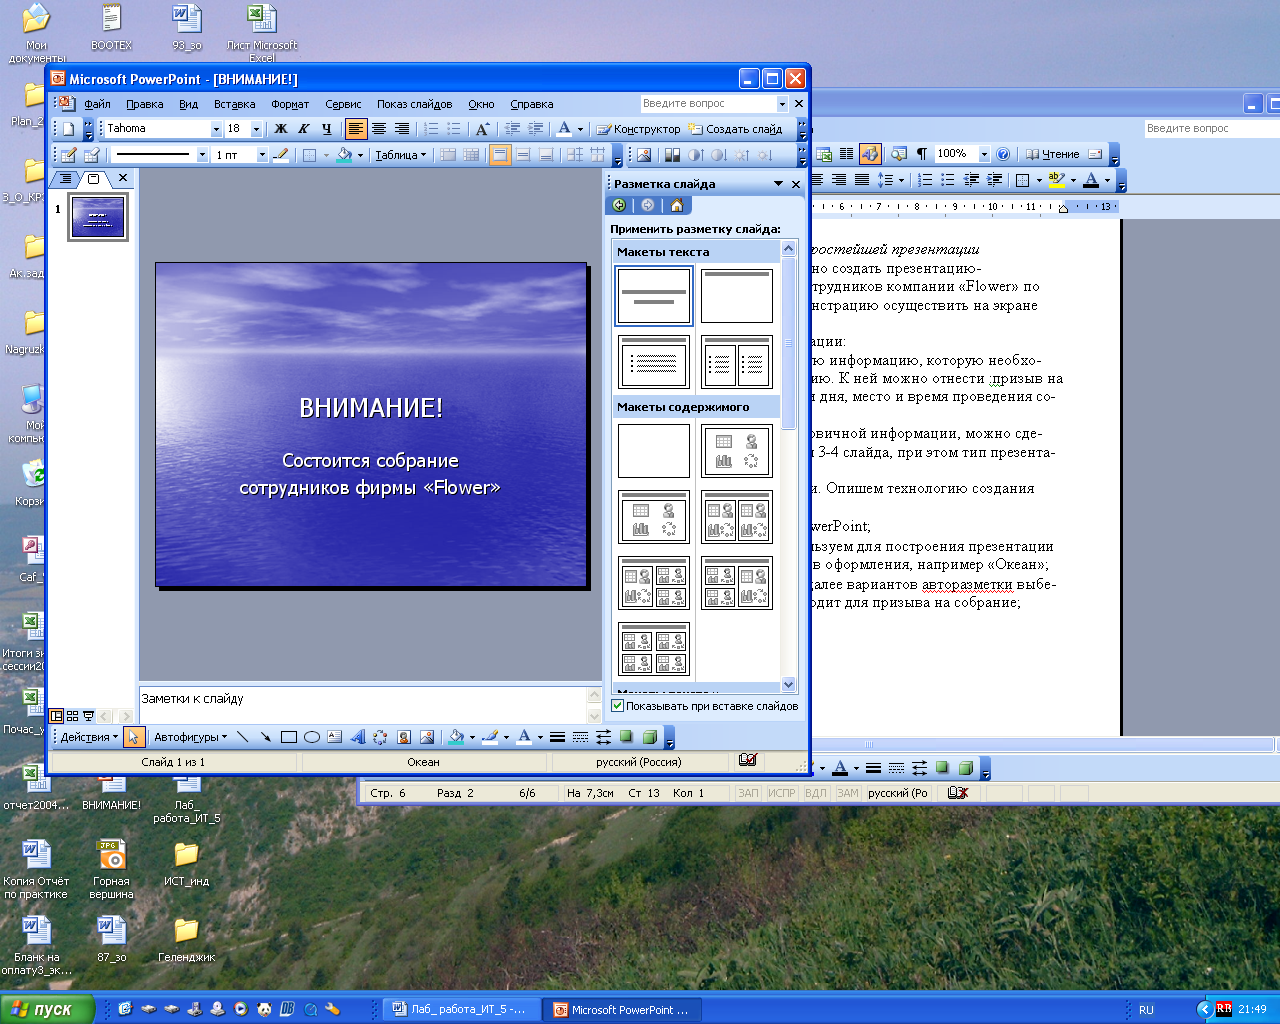Open the Справка menu
This screenshot has width=1280, height=1024.
click(532, 104)
